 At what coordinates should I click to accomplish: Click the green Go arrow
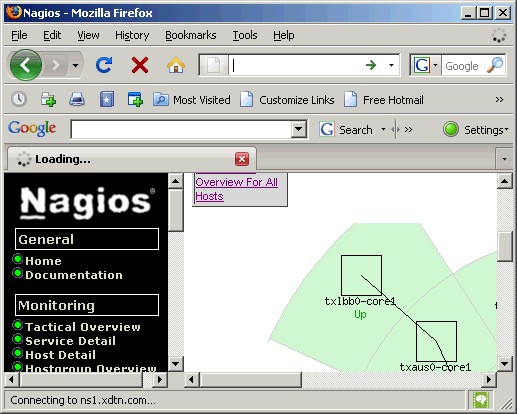pyautogui.click(x=371, y=65)
